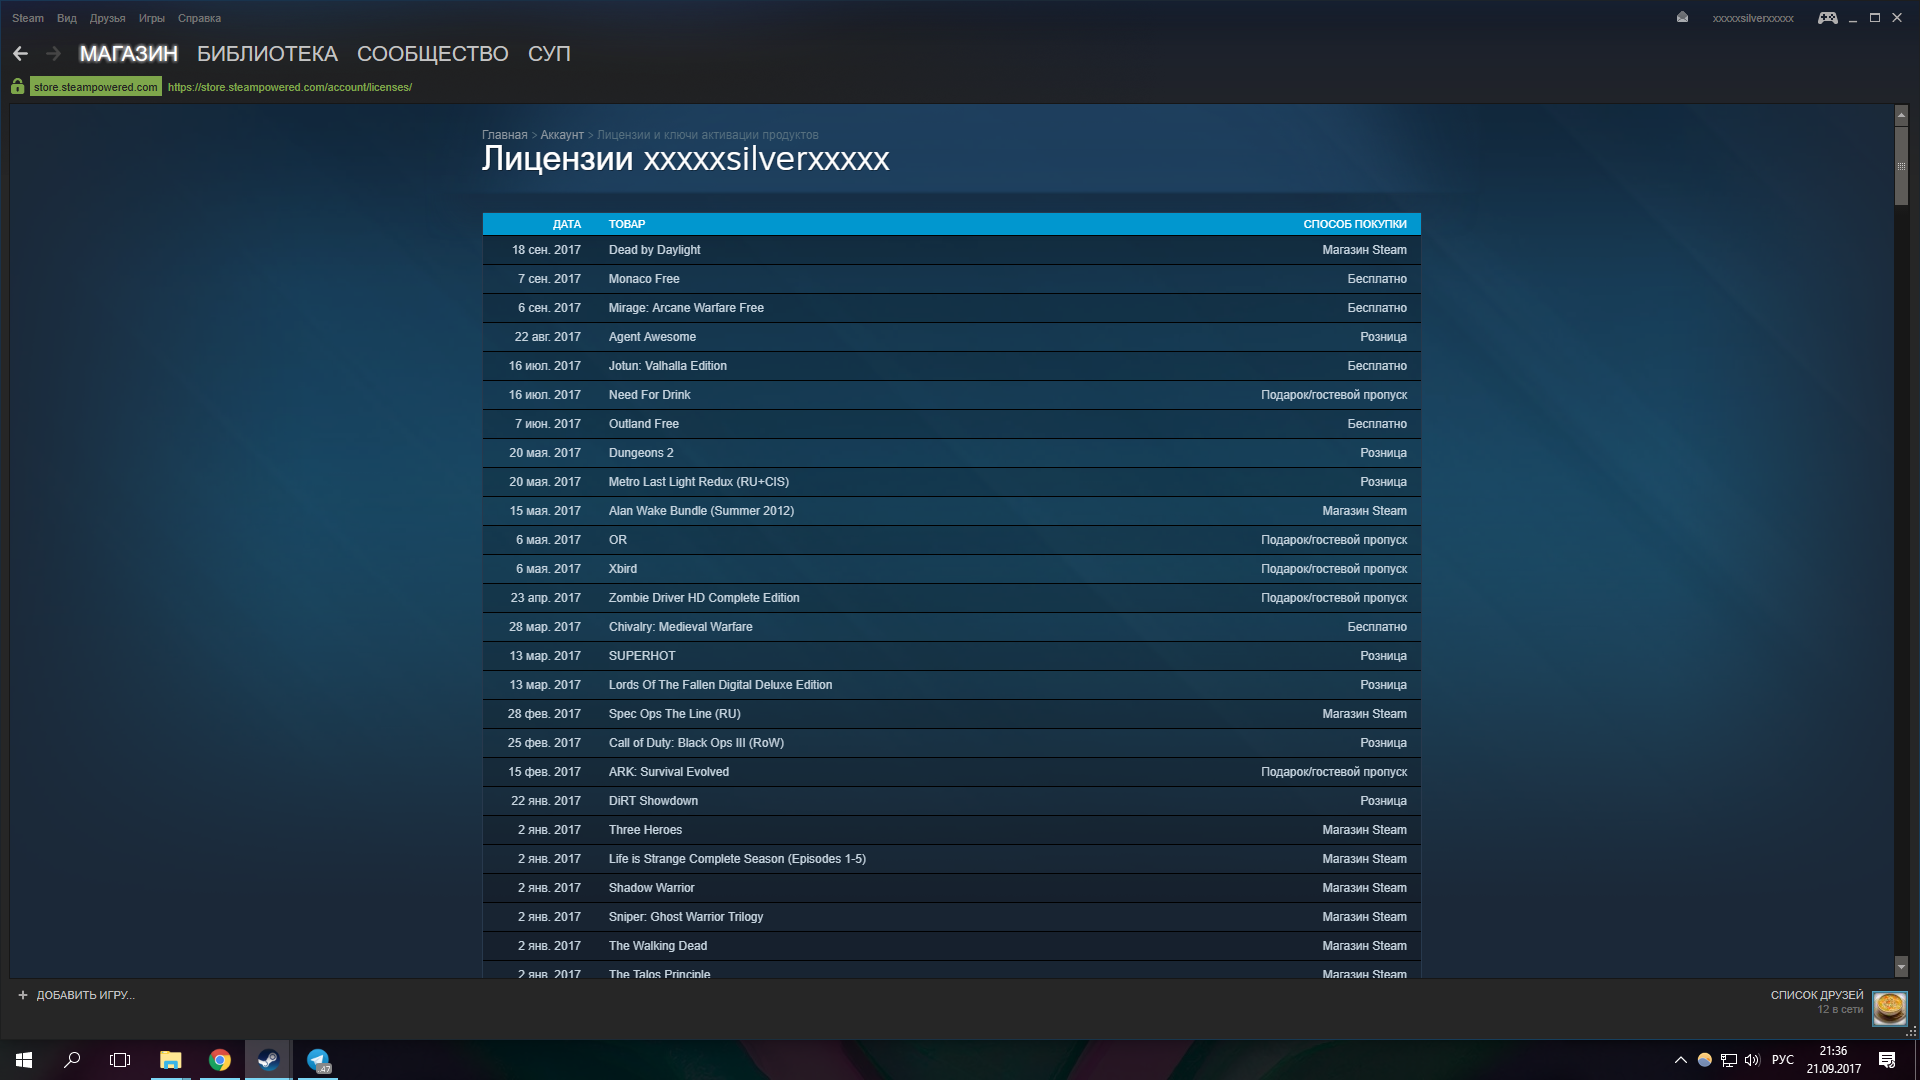Switch to the БИБЛИОТЕКА tab
This screenshot has height=1080, width=1920.
click(267, 54)
